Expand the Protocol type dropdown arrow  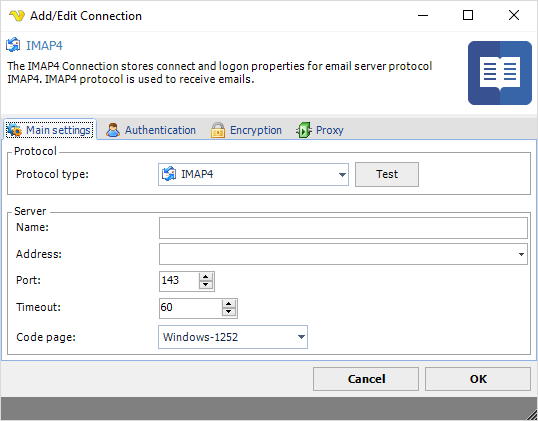coord(342,175)
